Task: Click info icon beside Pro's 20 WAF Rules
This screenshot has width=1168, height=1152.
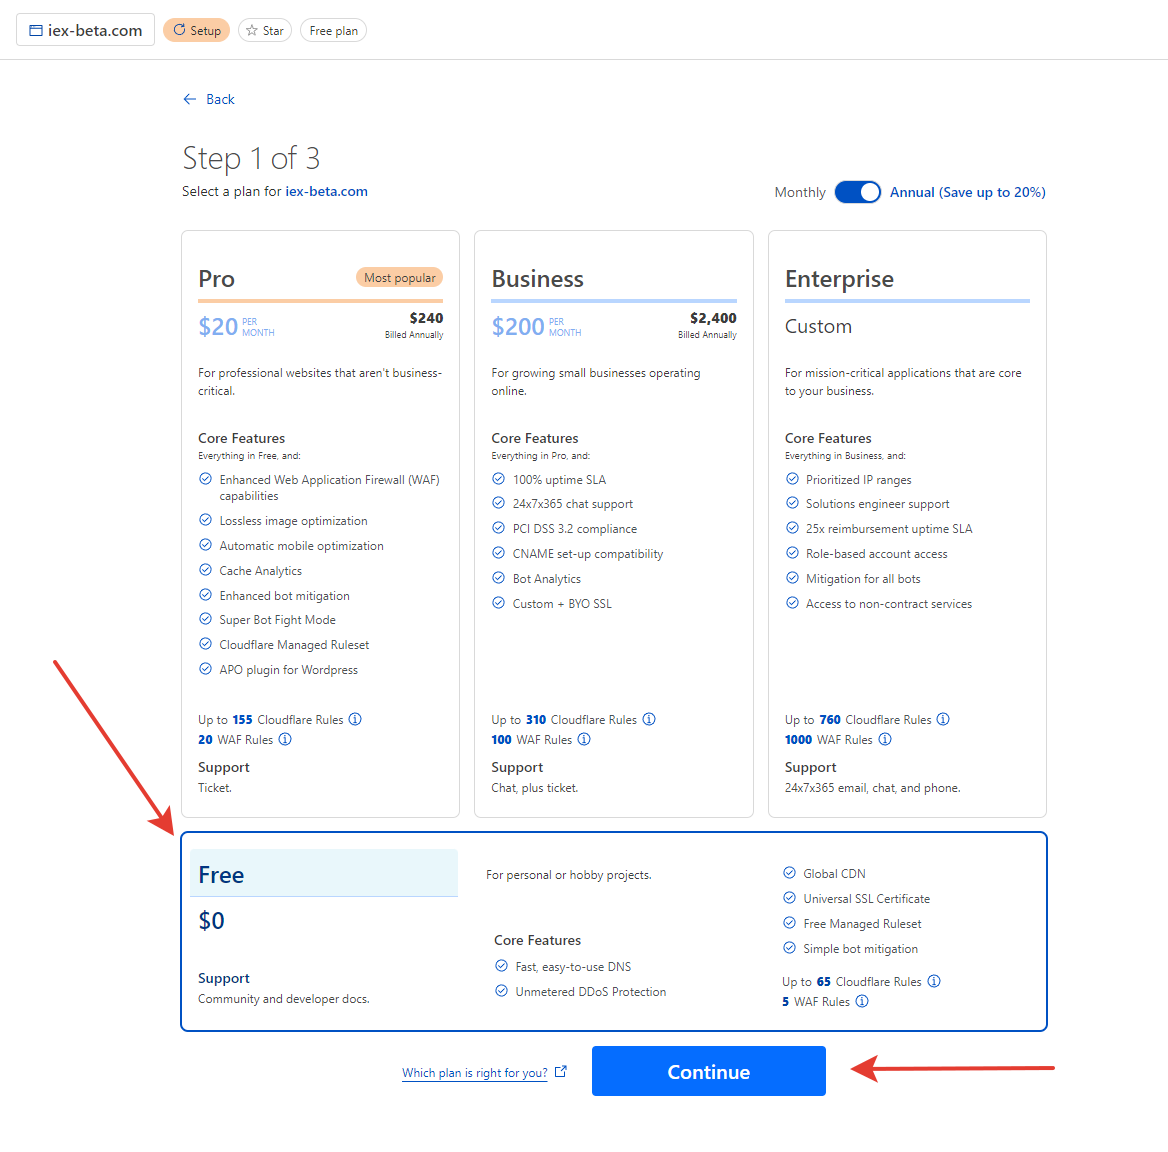Action: (x=285, y=739)
